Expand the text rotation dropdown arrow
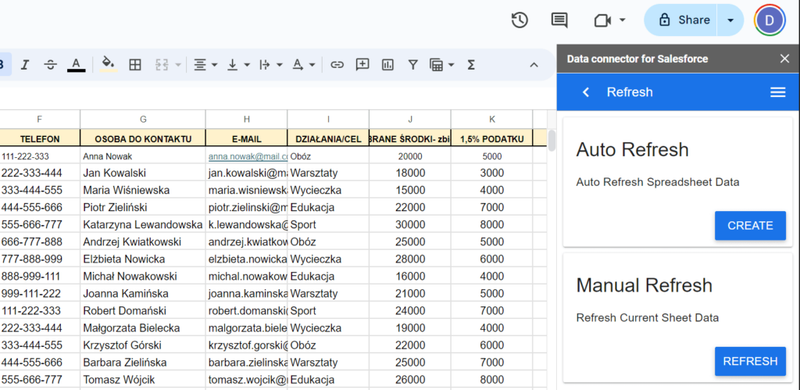800x390 pixels. coord(312,65)
